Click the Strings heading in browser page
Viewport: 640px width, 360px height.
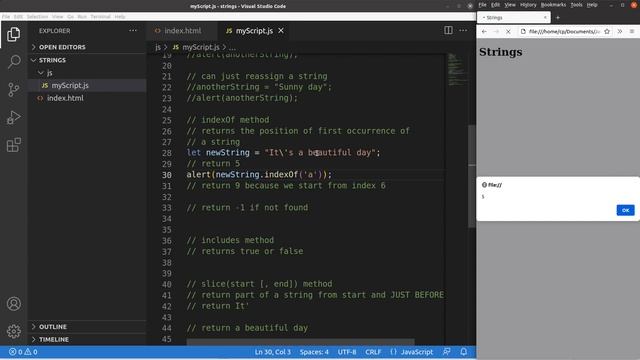[500, 52]
